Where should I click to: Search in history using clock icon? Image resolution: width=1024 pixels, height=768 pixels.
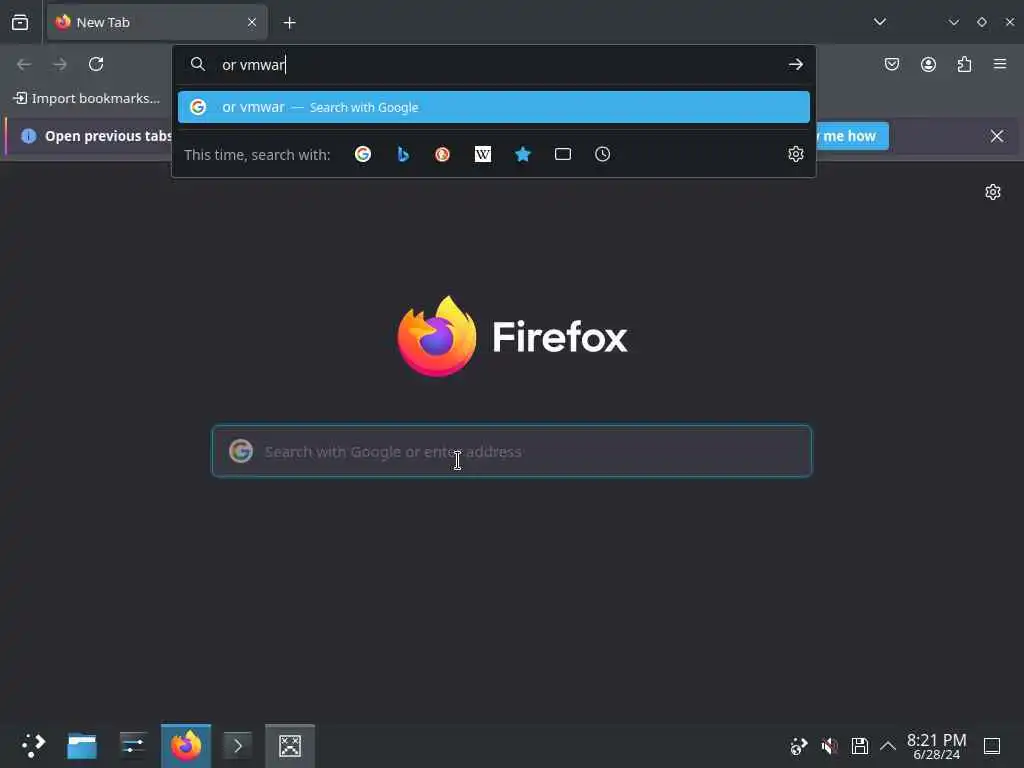pyautogui.click(x=603, y=154)
